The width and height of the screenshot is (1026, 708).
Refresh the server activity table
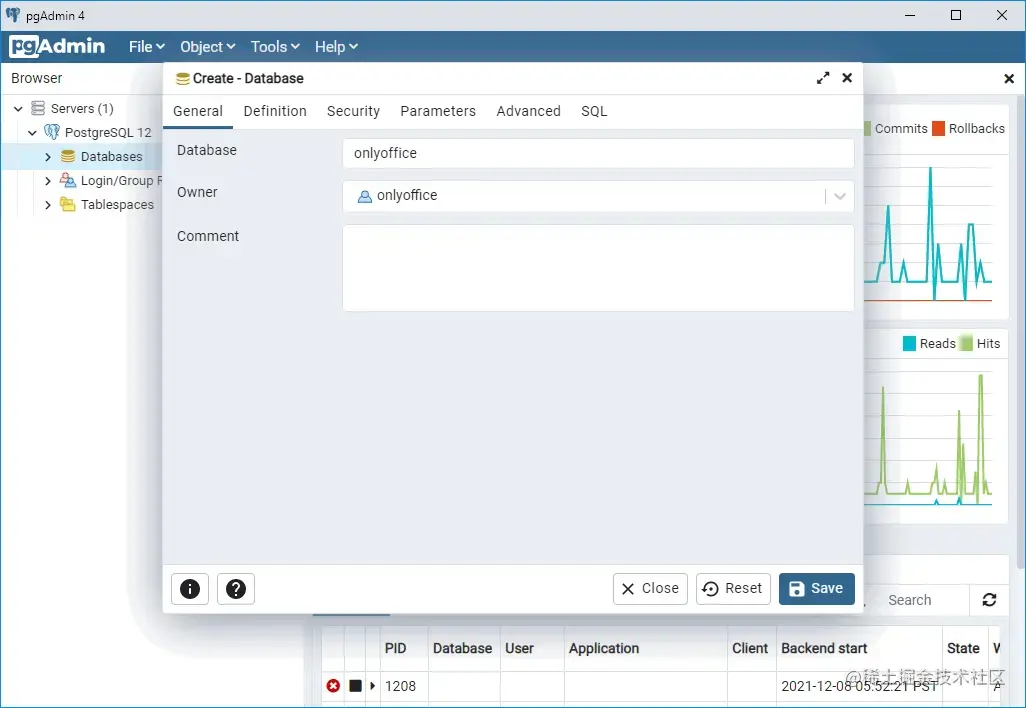989,599
